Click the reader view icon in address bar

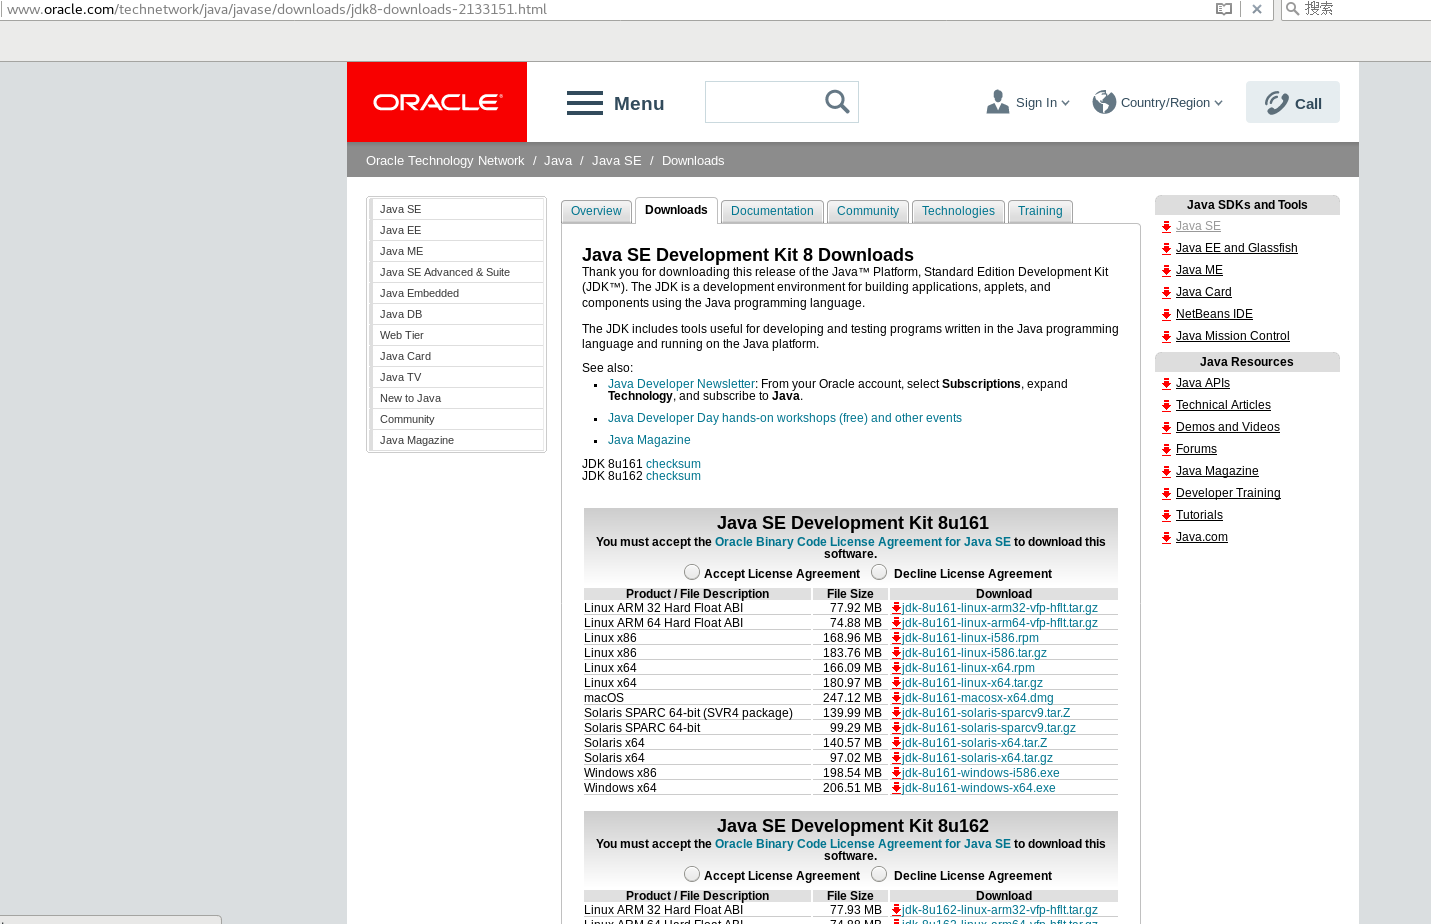tap(1224, 9)
